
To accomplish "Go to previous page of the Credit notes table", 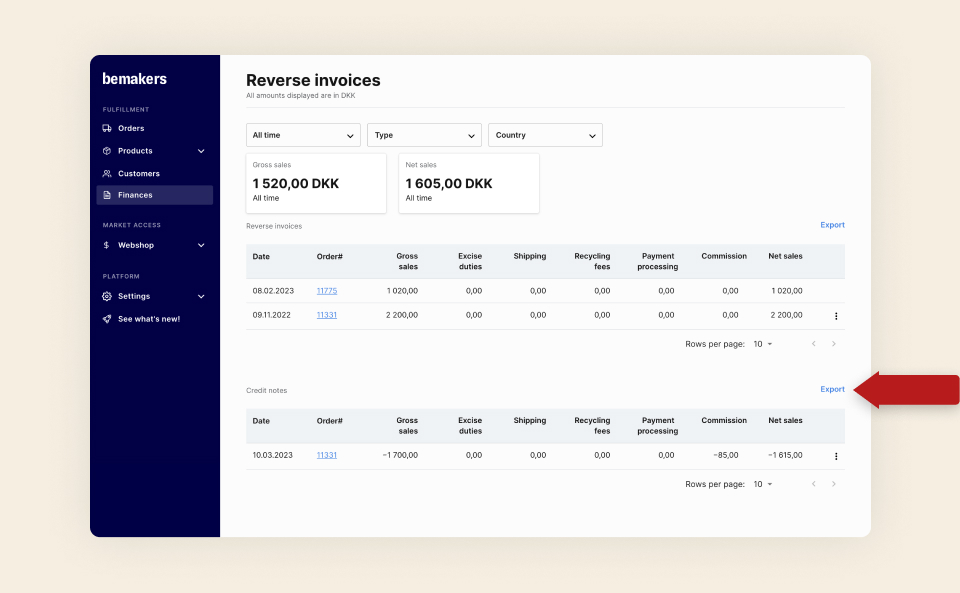I will pos(814,484).
